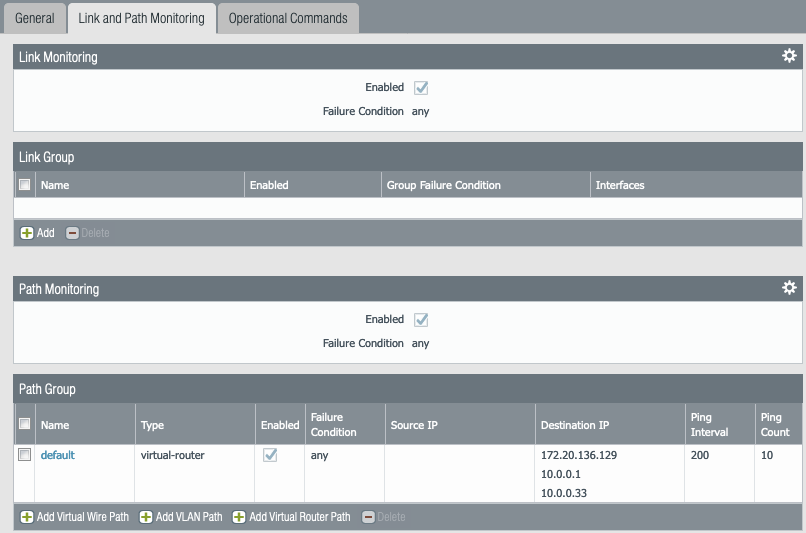Toggle Link Monitoring Enabled checkbox
This screenshot has height=533, width=806.
(x=421, y=88)
